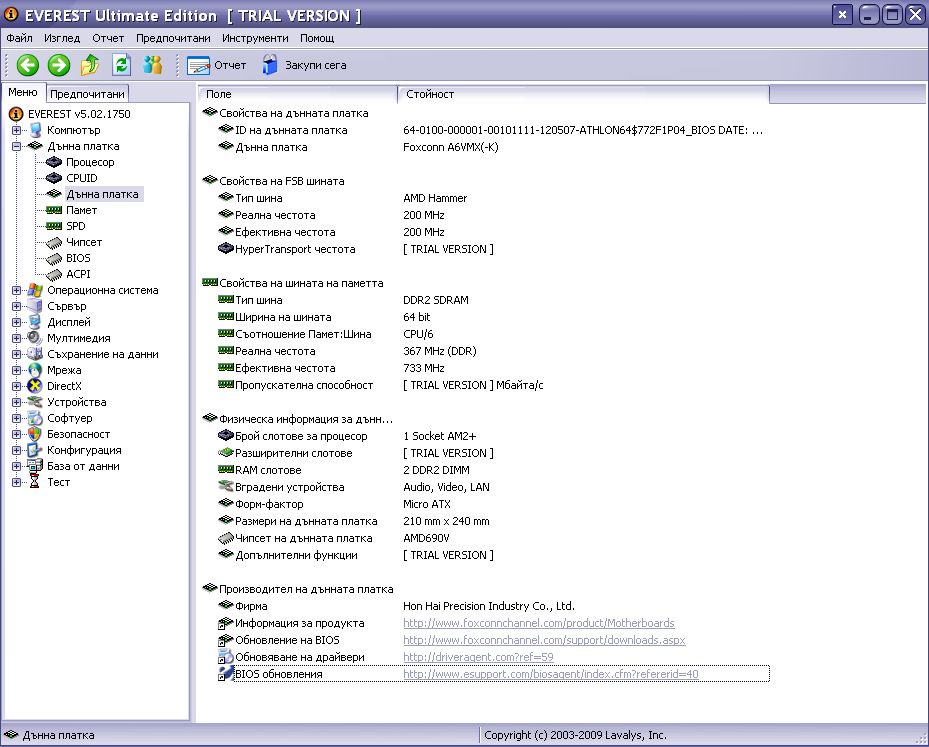Expand the Компютър tree node
This screenshot has height=747, width=929.
point(17,130)
